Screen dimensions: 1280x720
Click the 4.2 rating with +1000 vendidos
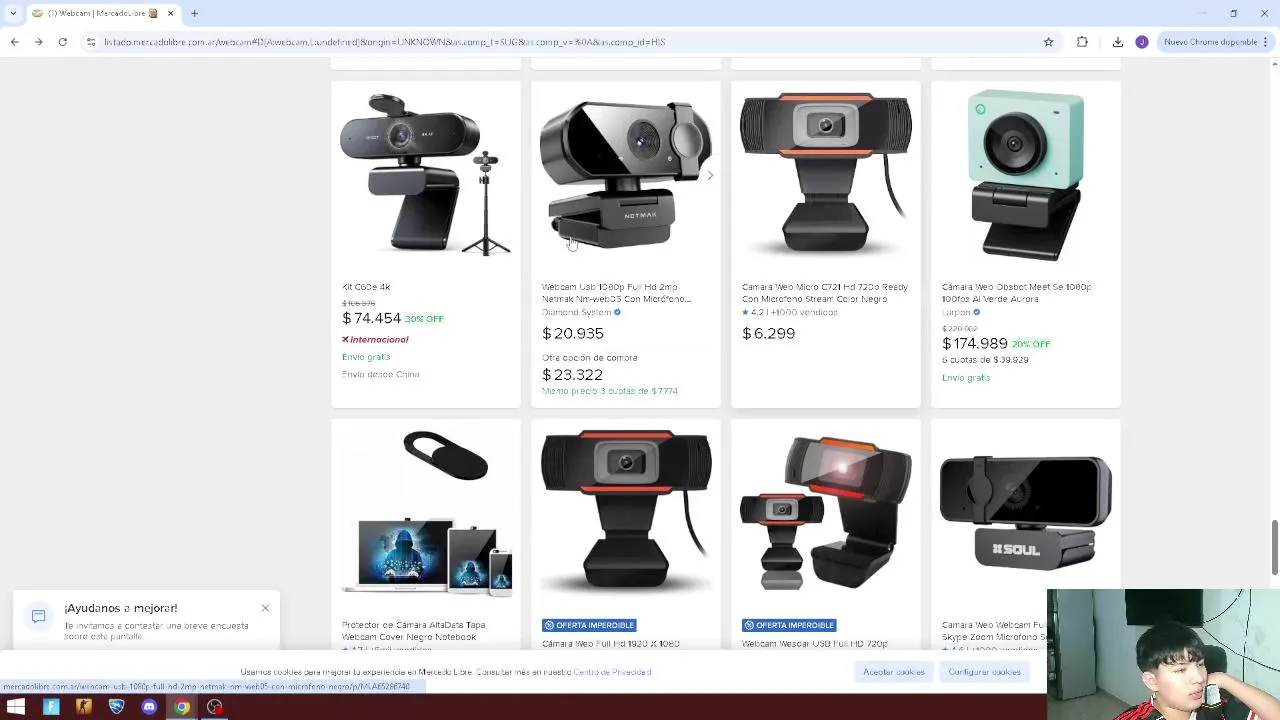(x=790, y=312)
